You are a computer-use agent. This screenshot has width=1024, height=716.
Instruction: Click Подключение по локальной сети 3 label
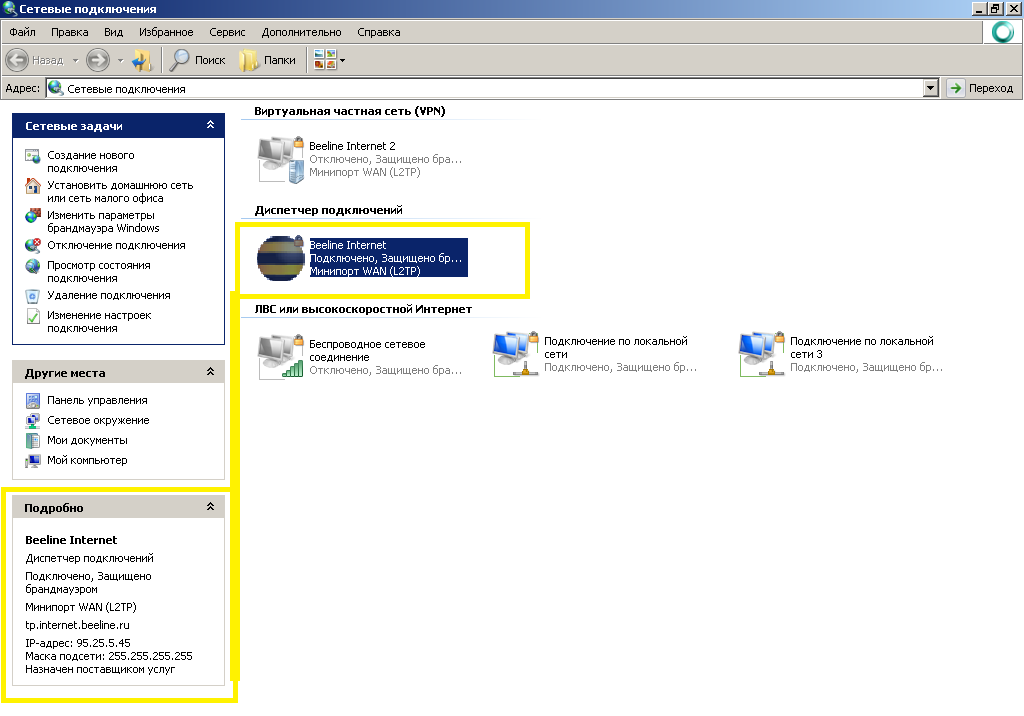pos(862,348)
